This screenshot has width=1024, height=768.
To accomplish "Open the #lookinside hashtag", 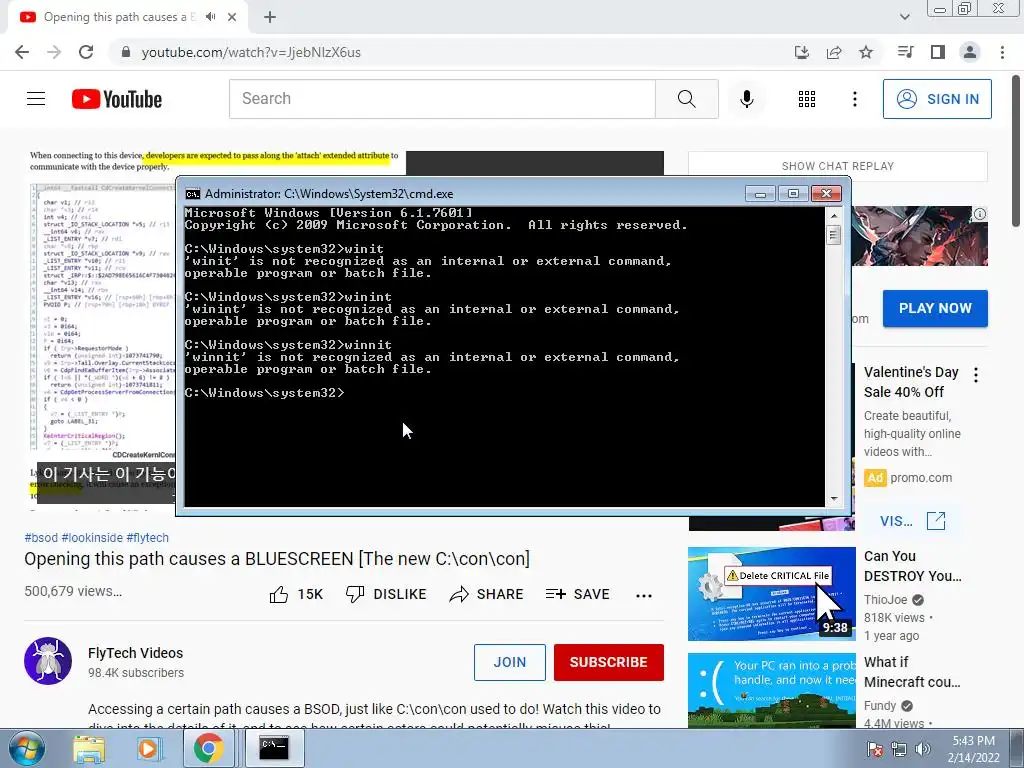I will [x=92, y=537].
